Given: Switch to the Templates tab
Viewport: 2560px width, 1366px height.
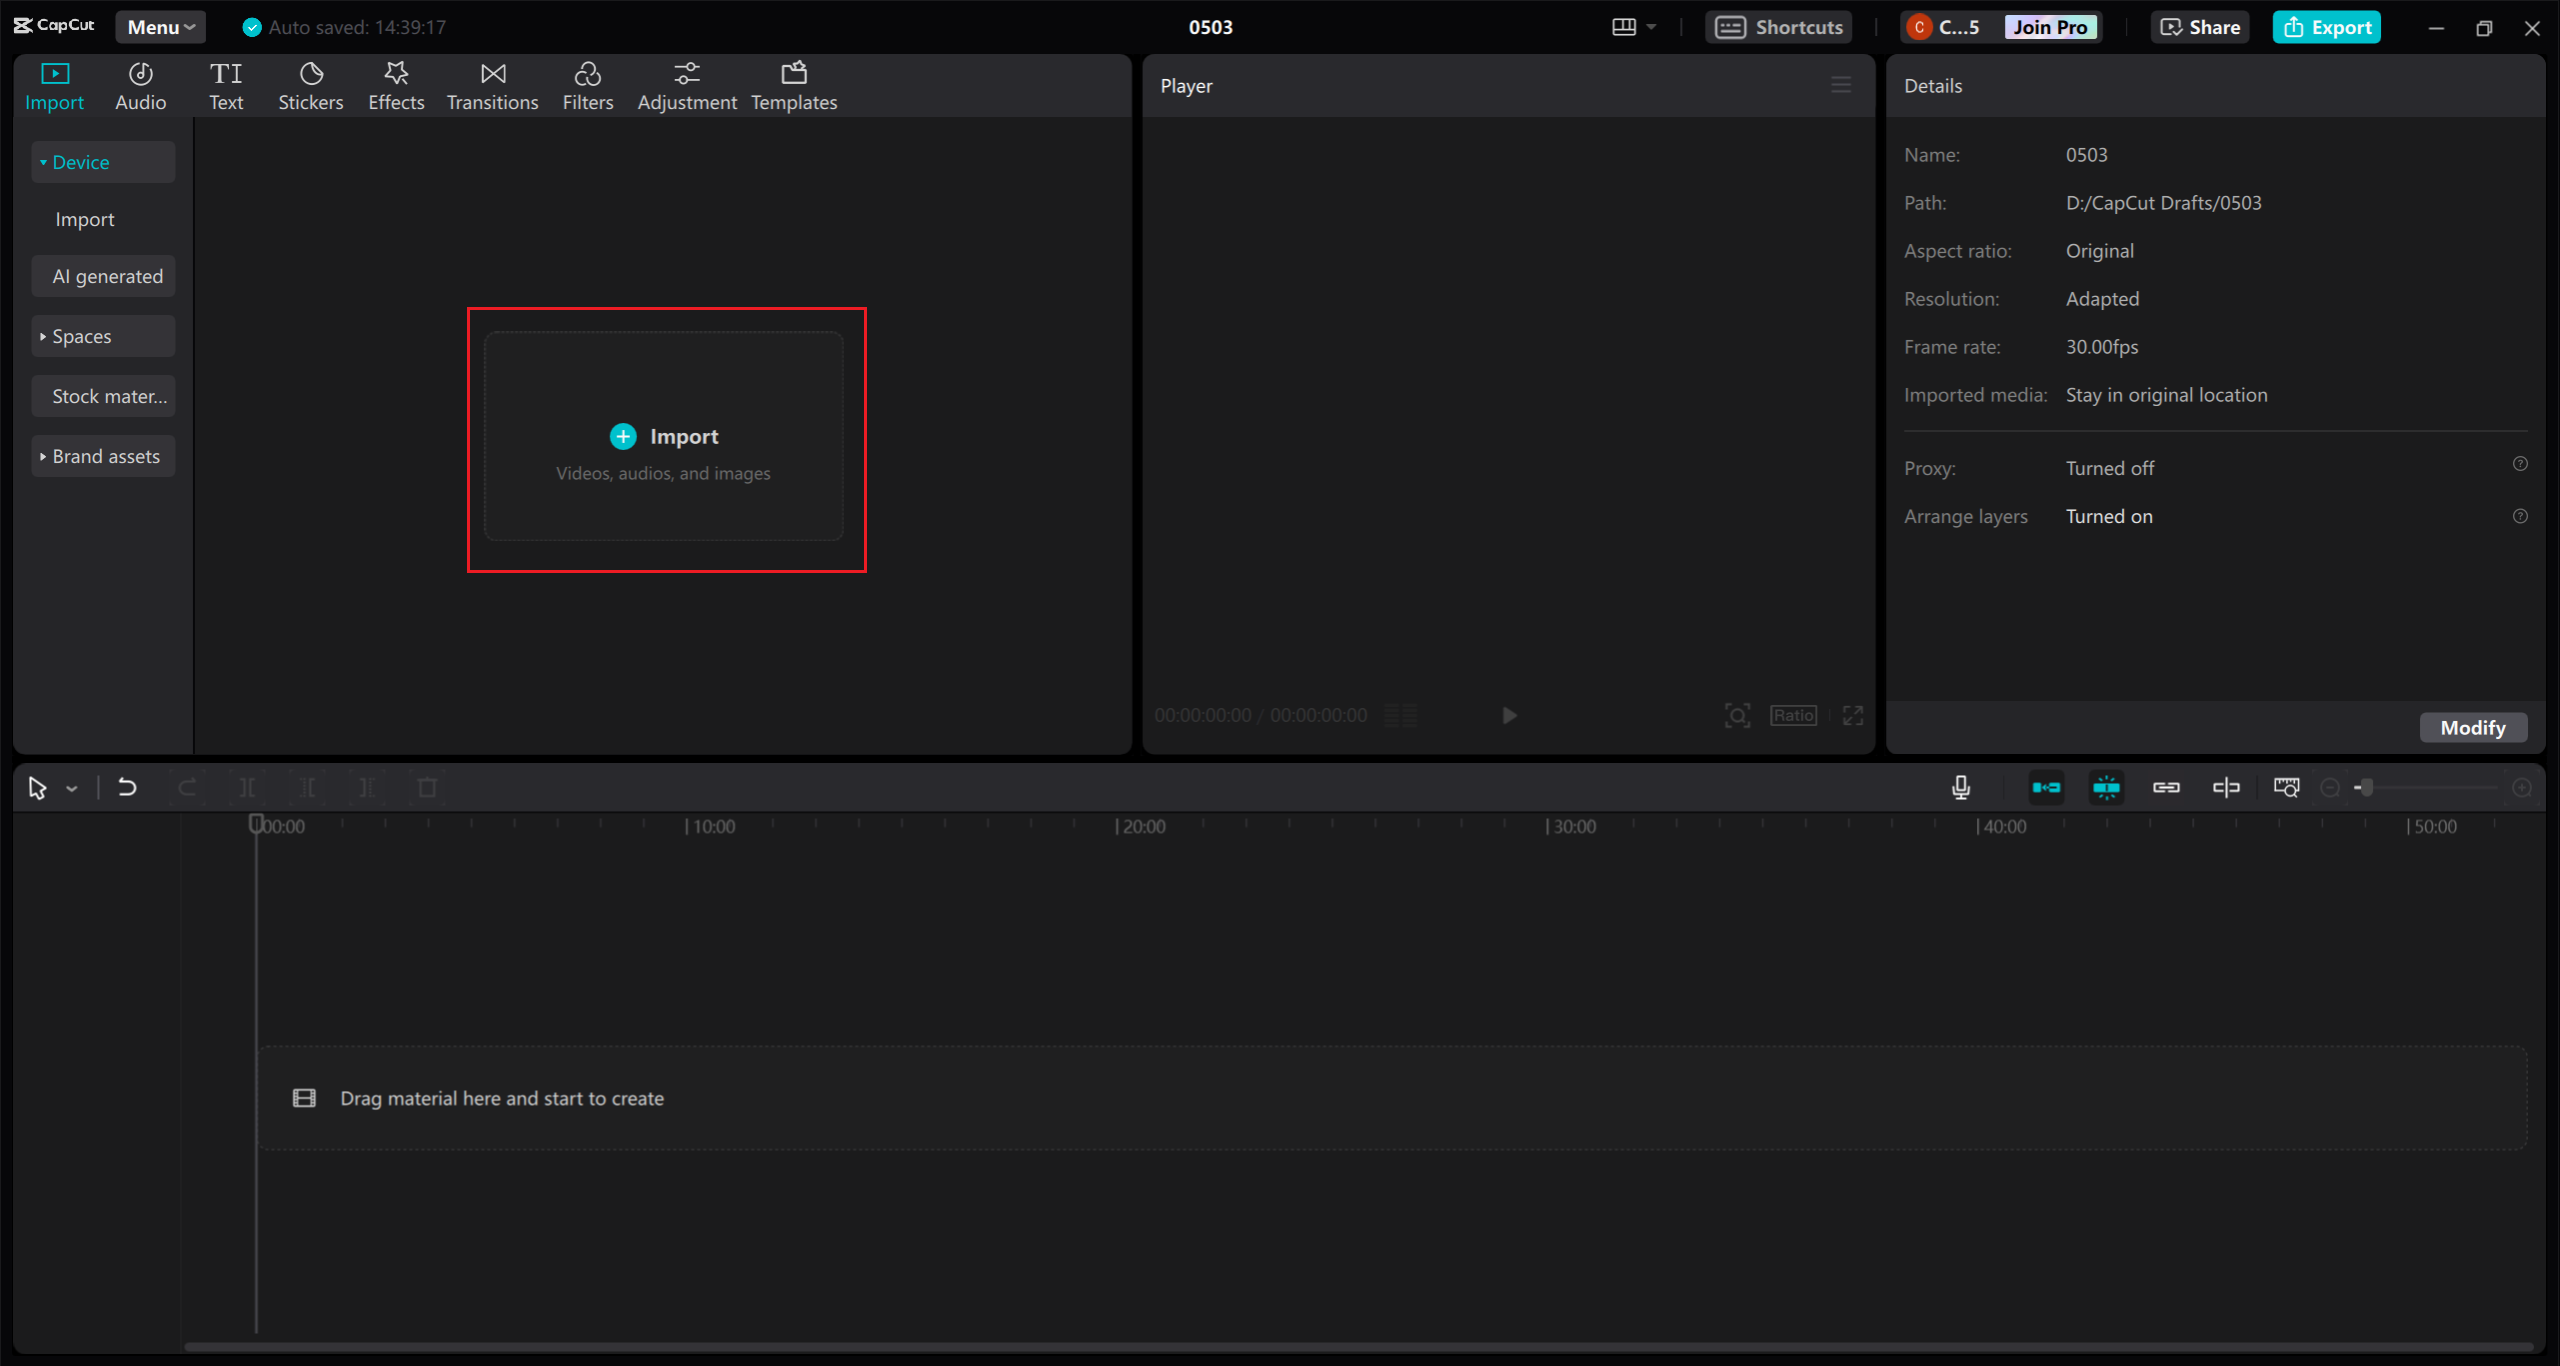Looking at the screenshot, I should [x=794, y=86].
